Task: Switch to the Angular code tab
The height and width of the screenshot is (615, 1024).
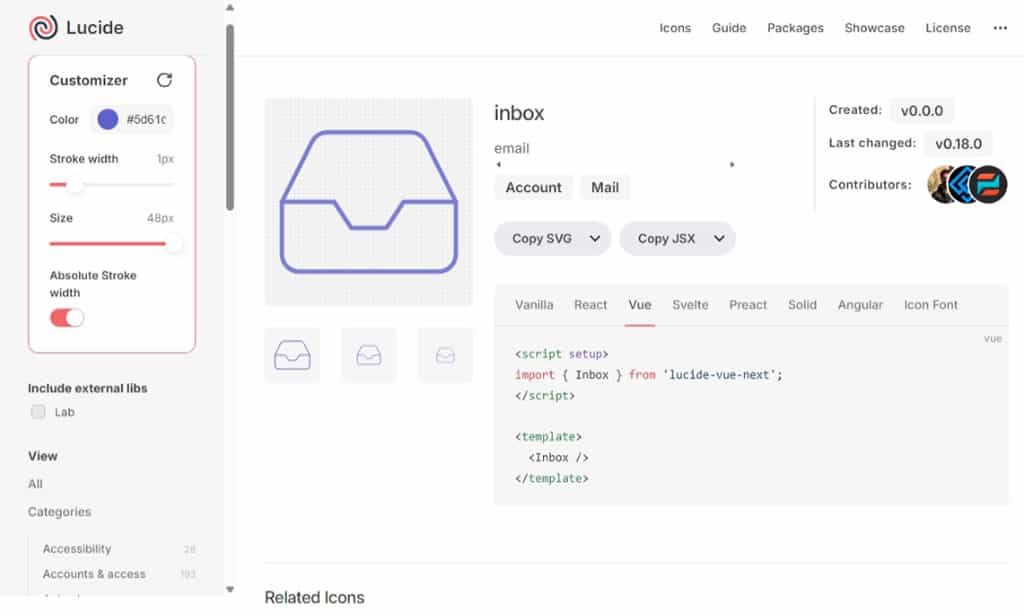Action: click(x=860, y=305)
